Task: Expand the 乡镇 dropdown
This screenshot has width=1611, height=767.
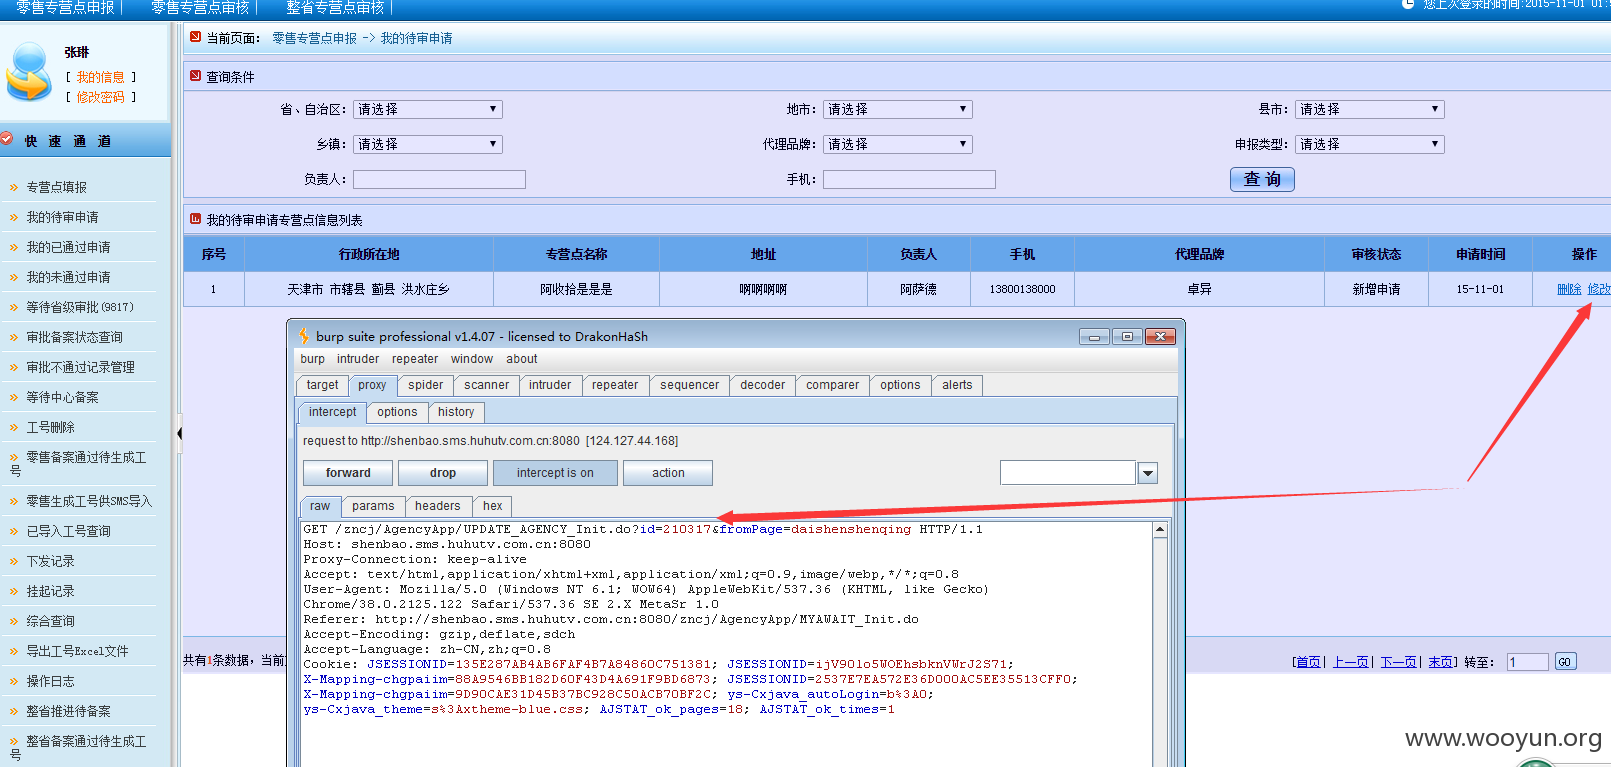Action: [427, 144]
